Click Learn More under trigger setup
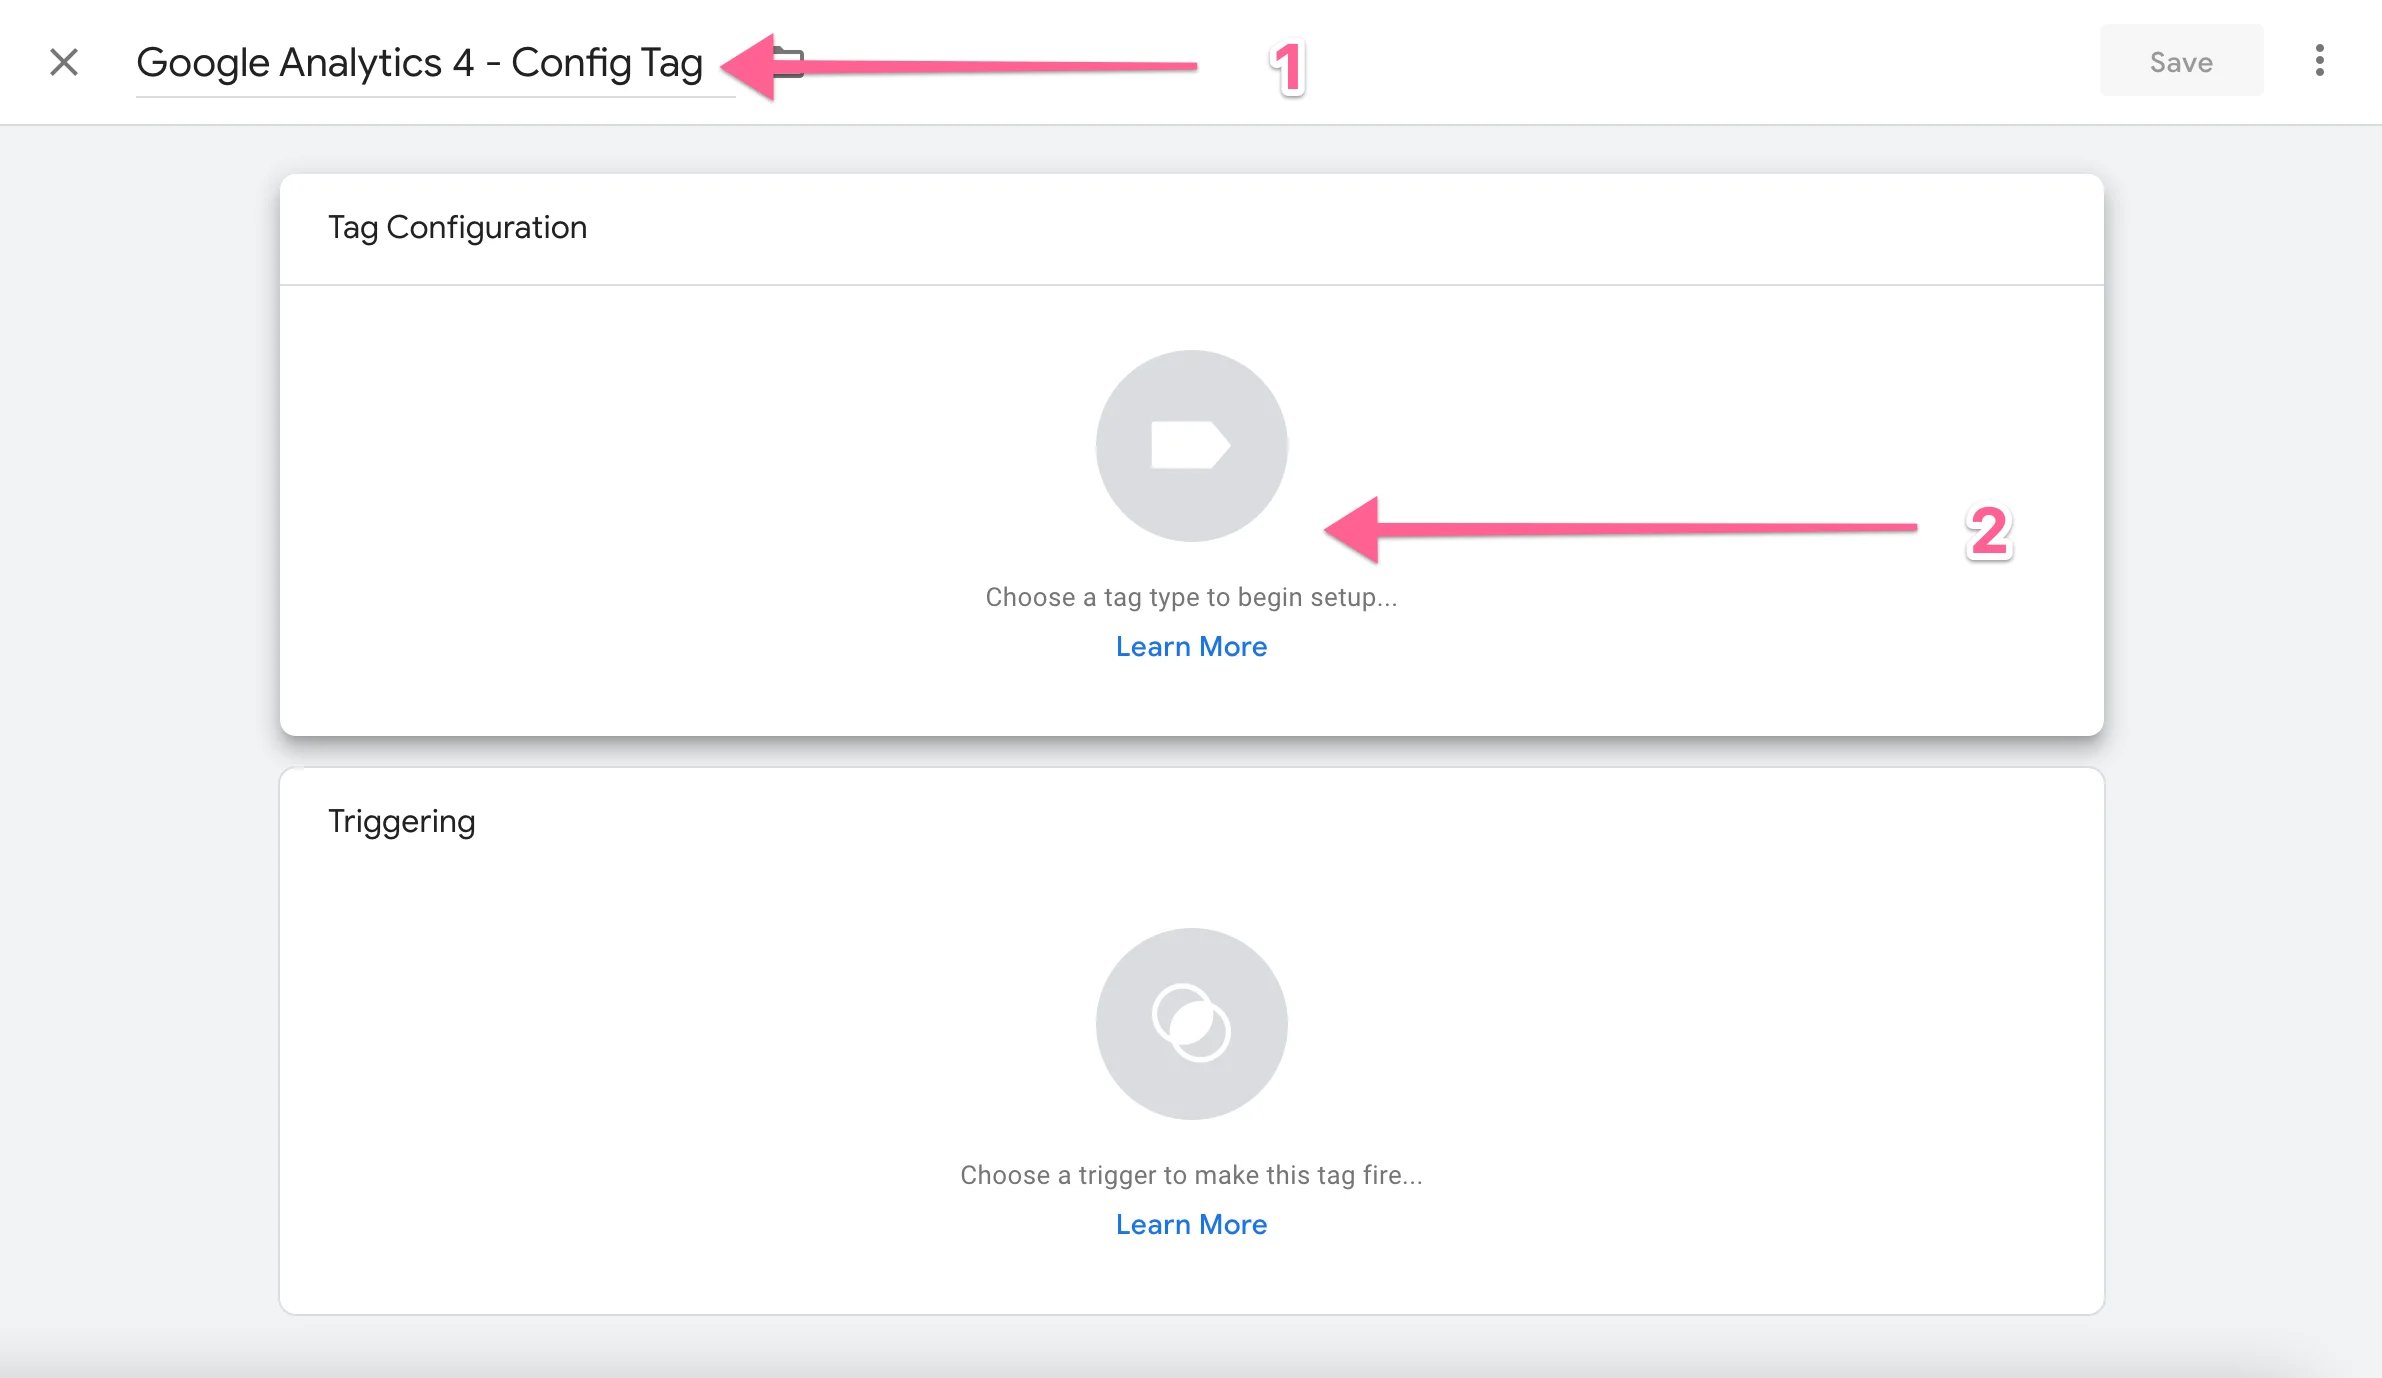Screen dimensions: 2382x1378 (1191, 1224)
